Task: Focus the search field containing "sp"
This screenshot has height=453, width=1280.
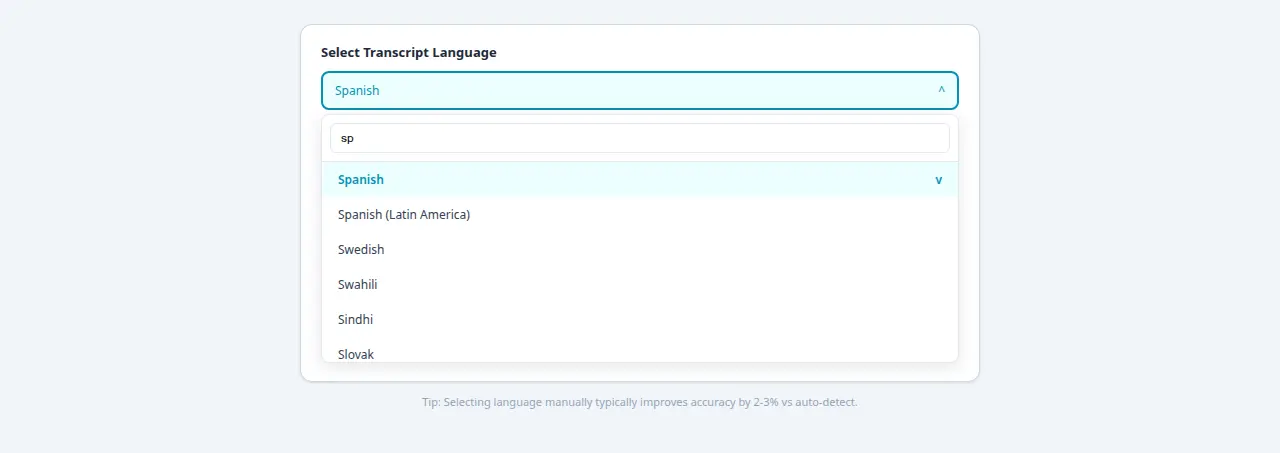Action: pos(639,138)
